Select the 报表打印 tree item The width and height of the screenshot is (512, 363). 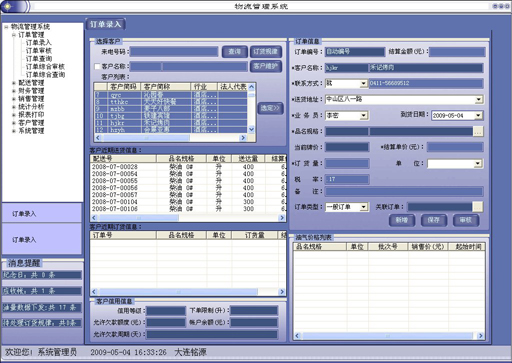(x=31, y=115)
